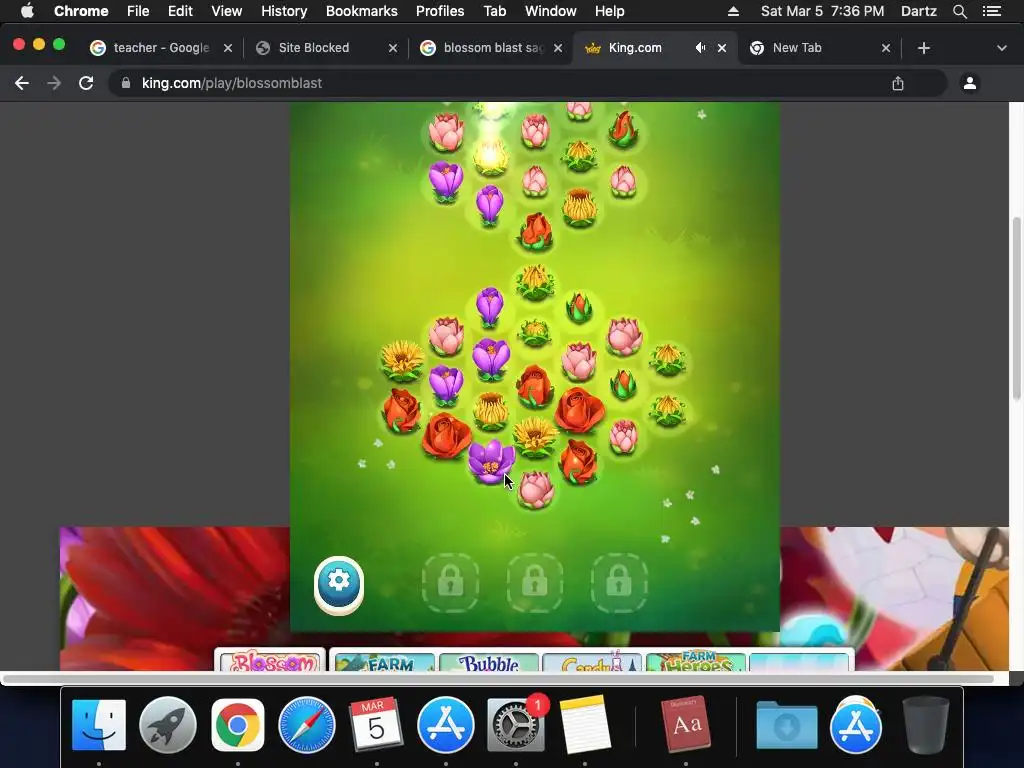Open Safari from the Dock
The width and height of the screenshot is (1024, 768).
307,724
